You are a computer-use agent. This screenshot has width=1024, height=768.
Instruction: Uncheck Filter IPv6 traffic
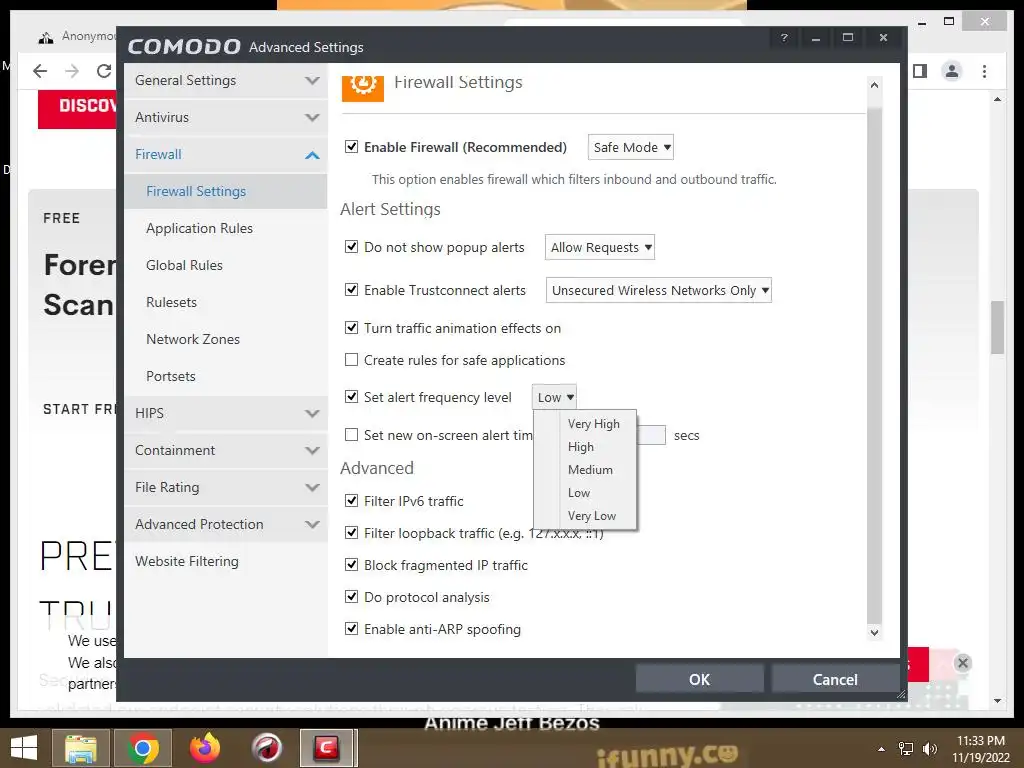click(x=351, y=500)
